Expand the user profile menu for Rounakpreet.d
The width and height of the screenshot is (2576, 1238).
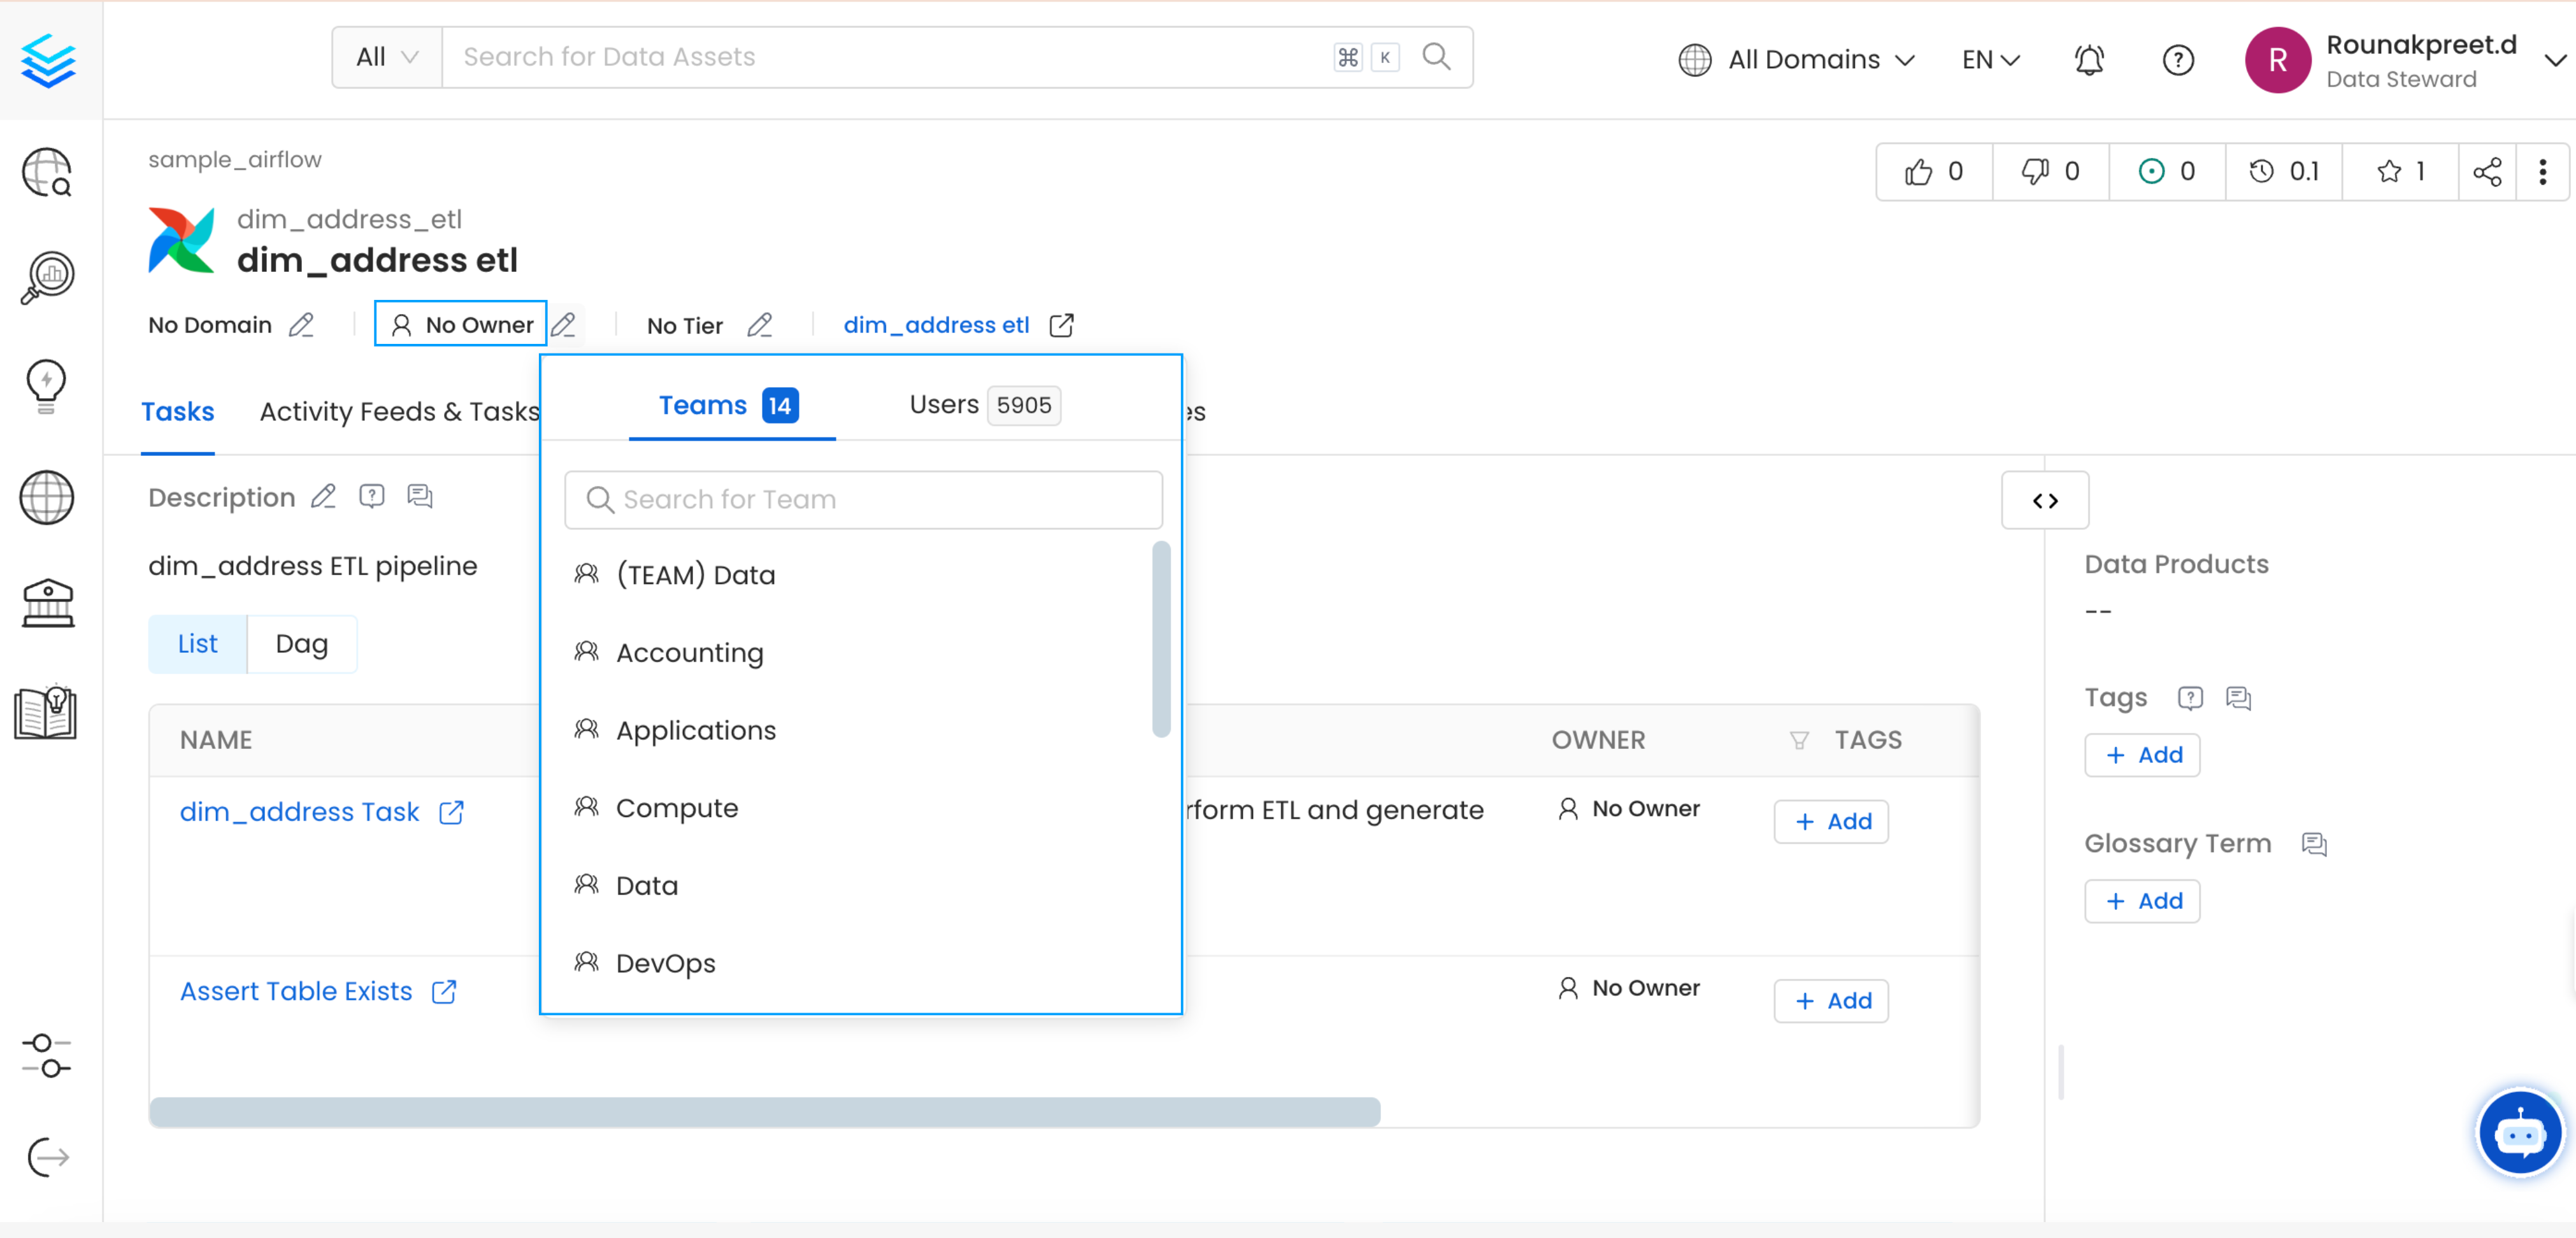(2554, 59)
